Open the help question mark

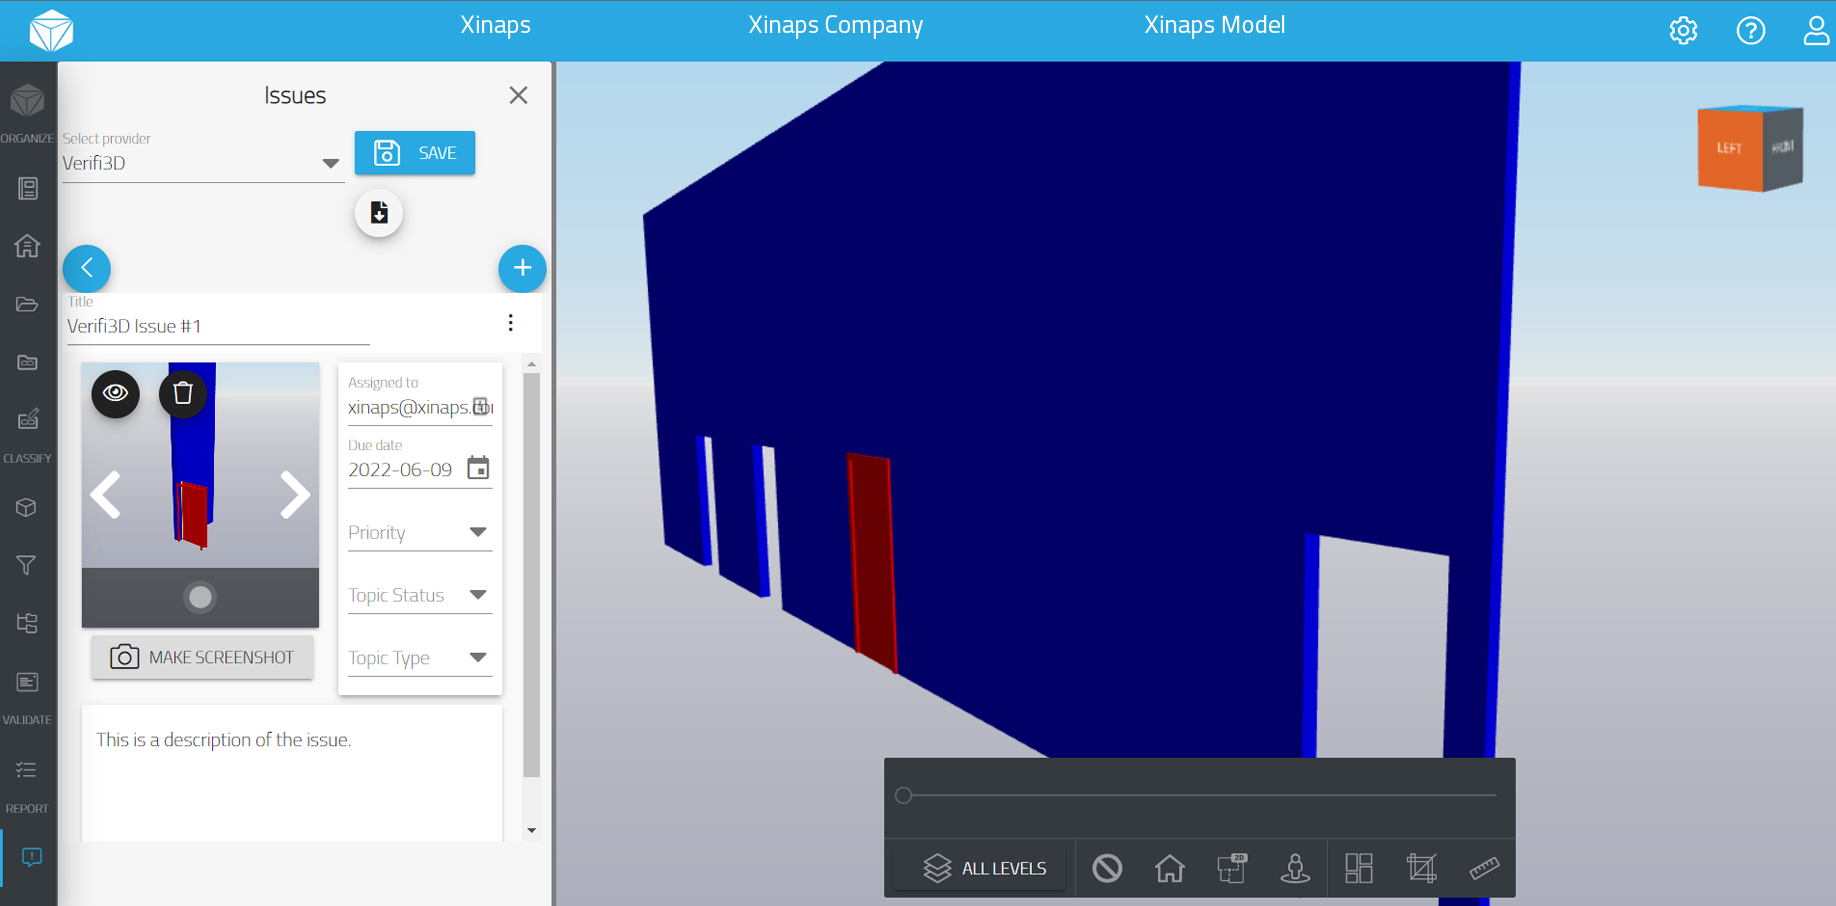(1750, 31)
